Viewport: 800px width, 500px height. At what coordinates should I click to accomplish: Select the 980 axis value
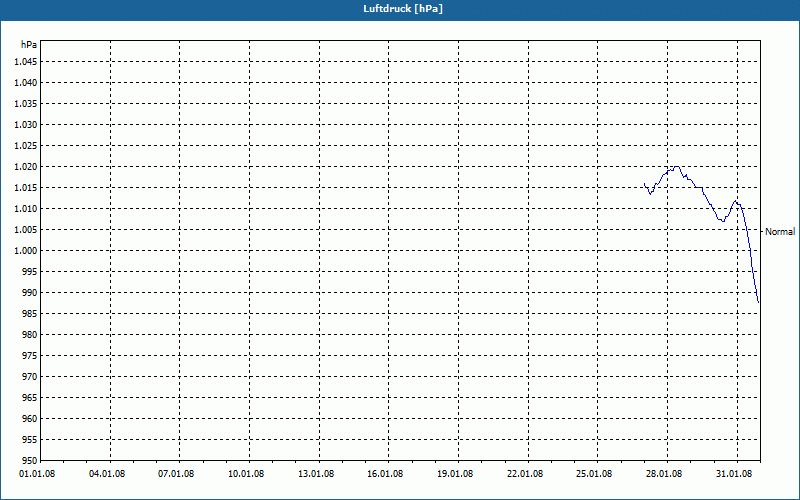(30, 335)
